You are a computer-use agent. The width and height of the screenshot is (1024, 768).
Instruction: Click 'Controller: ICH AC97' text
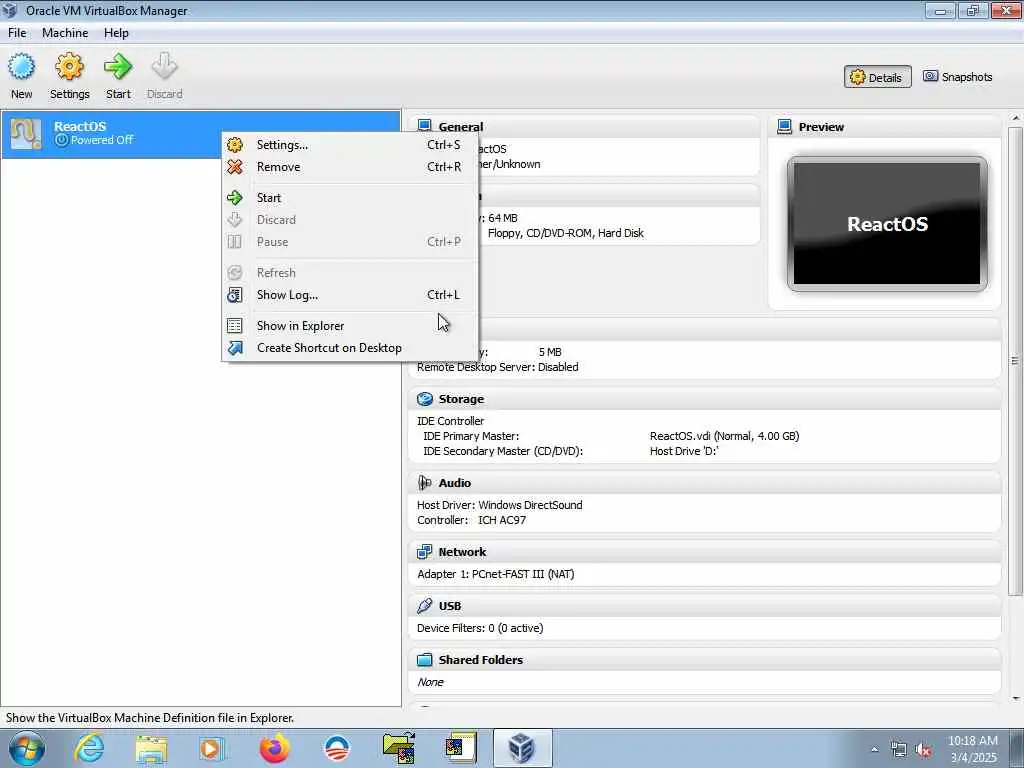pos(472,520)
